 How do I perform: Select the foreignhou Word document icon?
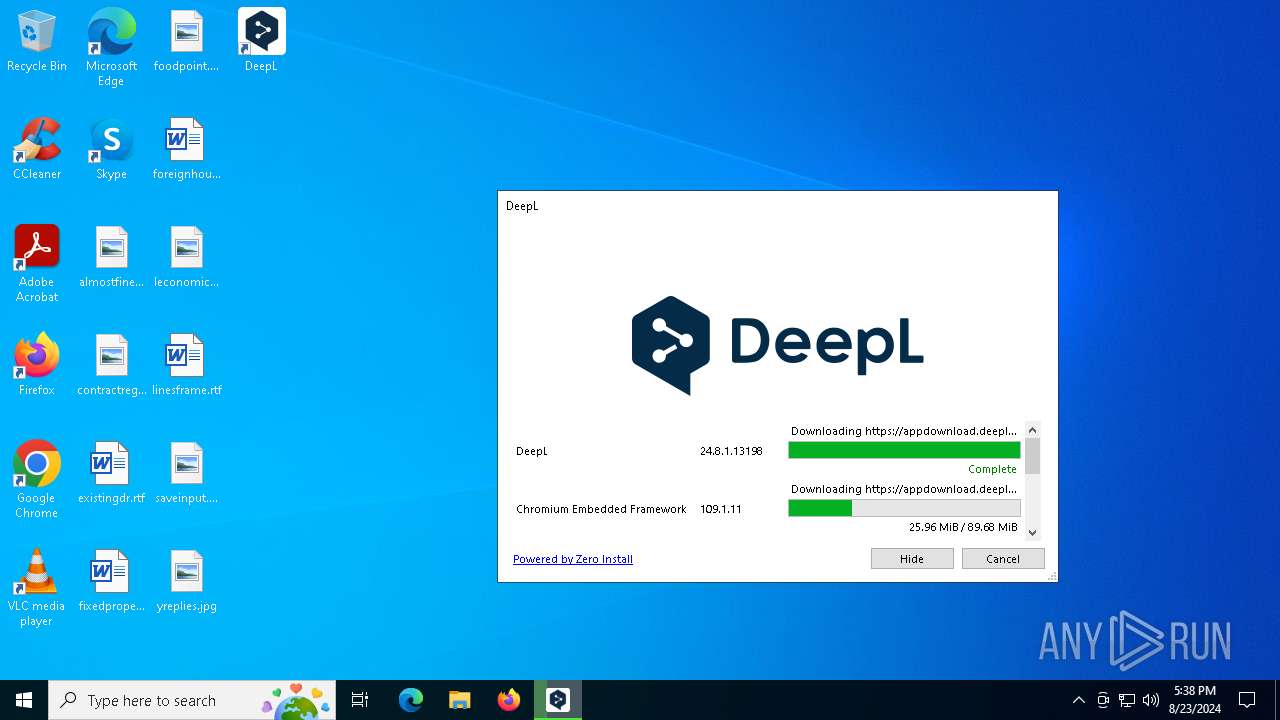186,150
